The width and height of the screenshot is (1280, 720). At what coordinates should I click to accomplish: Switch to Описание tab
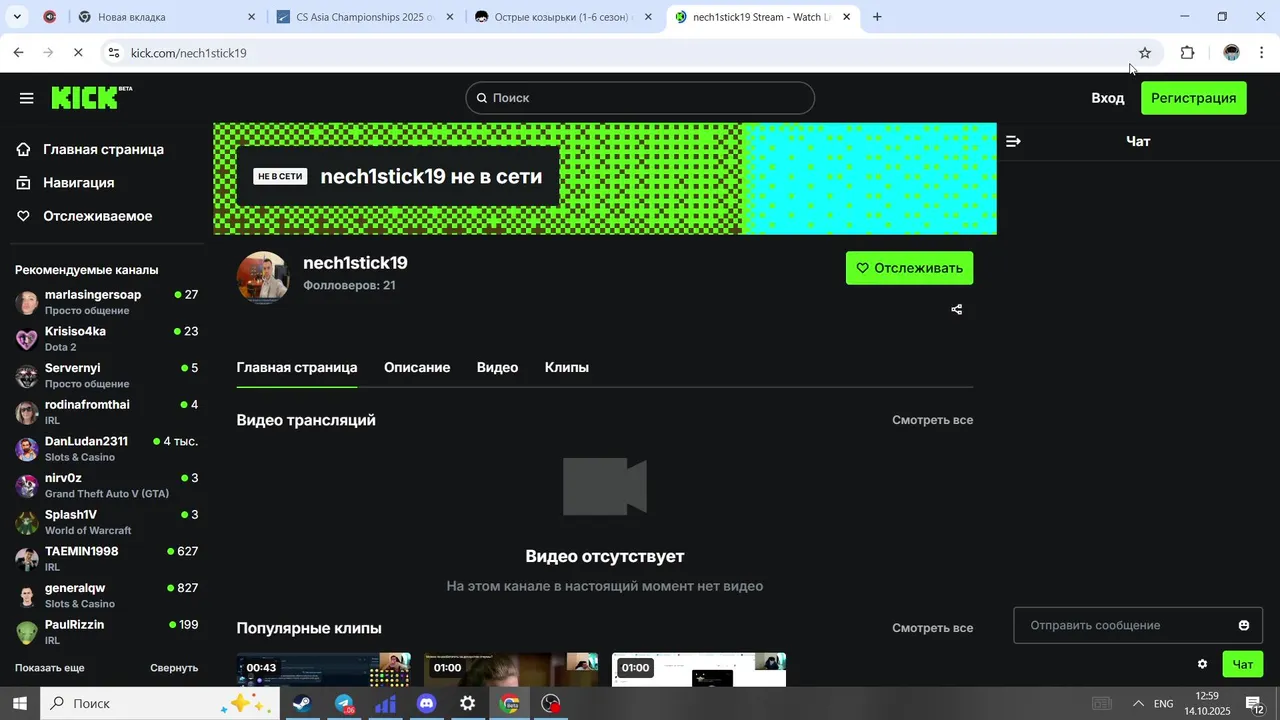pos(417,368)
